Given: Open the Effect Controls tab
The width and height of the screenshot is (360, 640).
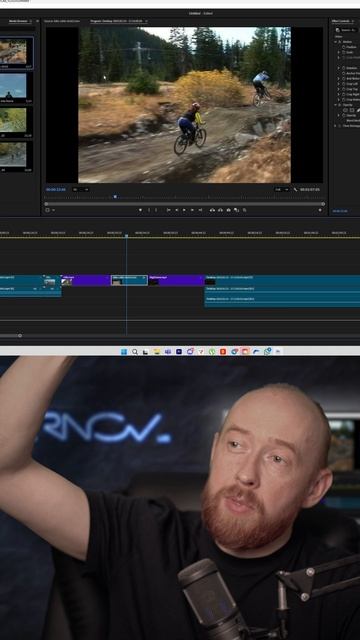Looking at the screenshot, I should click(341, 21).
